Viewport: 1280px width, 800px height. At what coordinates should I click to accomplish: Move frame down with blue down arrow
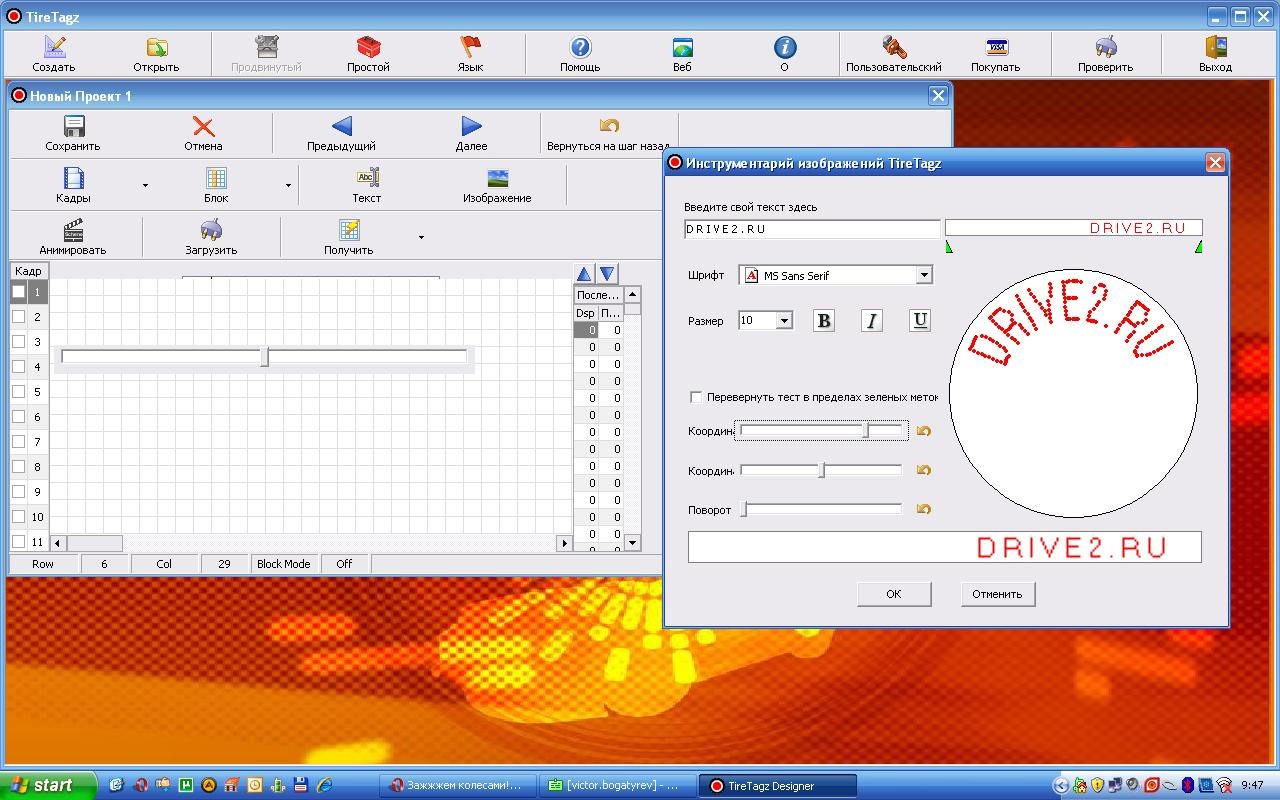pos(607,273)
